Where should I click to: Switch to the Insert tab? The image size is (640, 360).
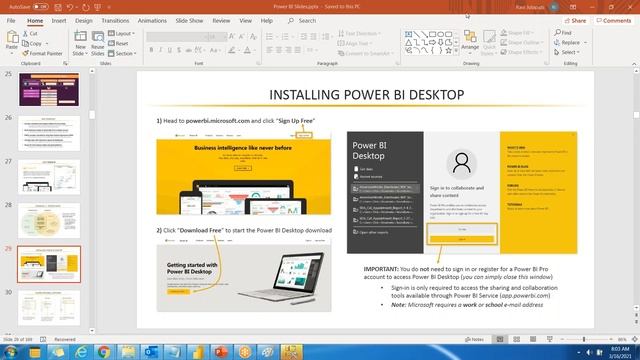tap(59, 20)
